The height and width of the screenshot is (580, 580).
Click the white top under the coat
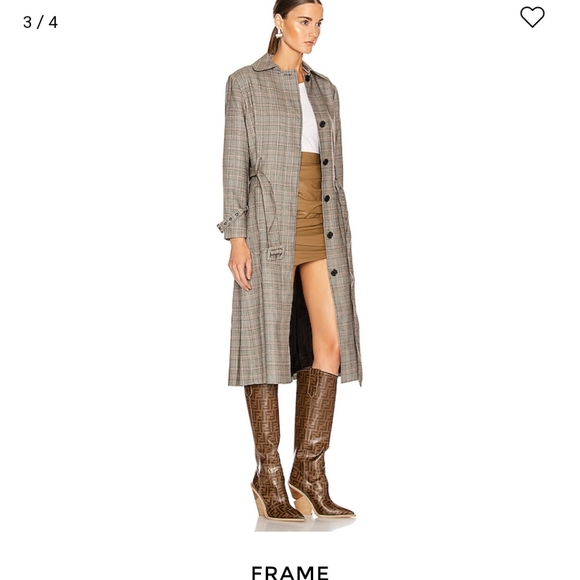pos(308,118)
